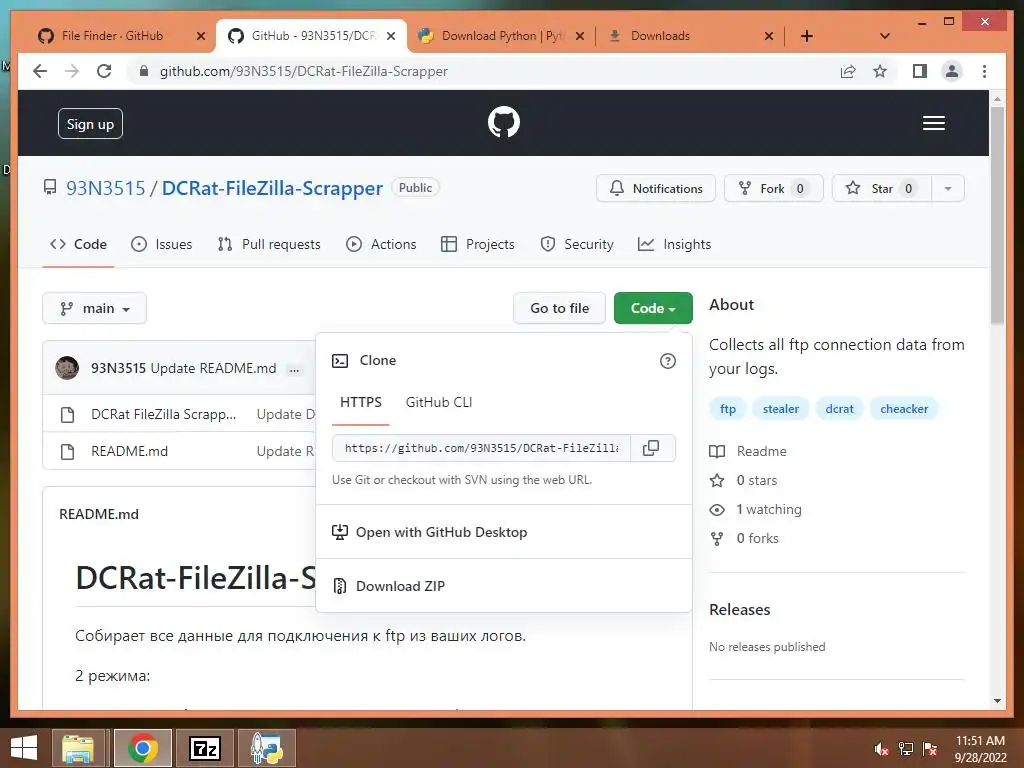Click the network tray icon

(x=906, y=749)
